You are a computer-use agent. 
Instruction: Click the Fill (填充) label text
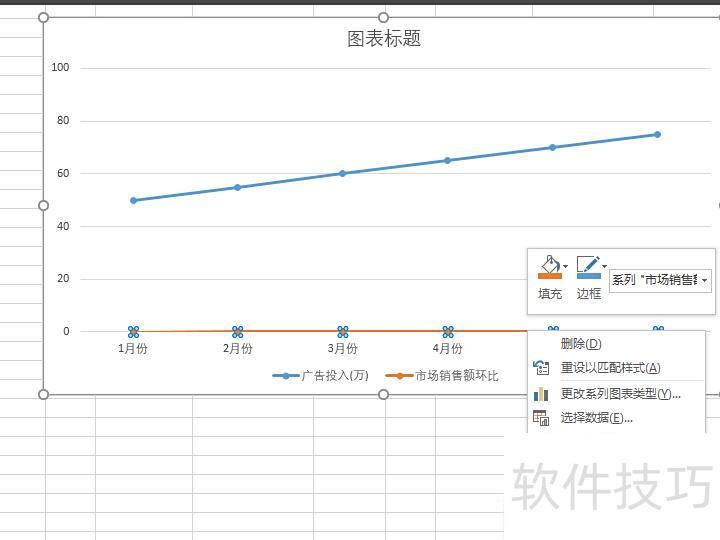click(x=550, y=294)
